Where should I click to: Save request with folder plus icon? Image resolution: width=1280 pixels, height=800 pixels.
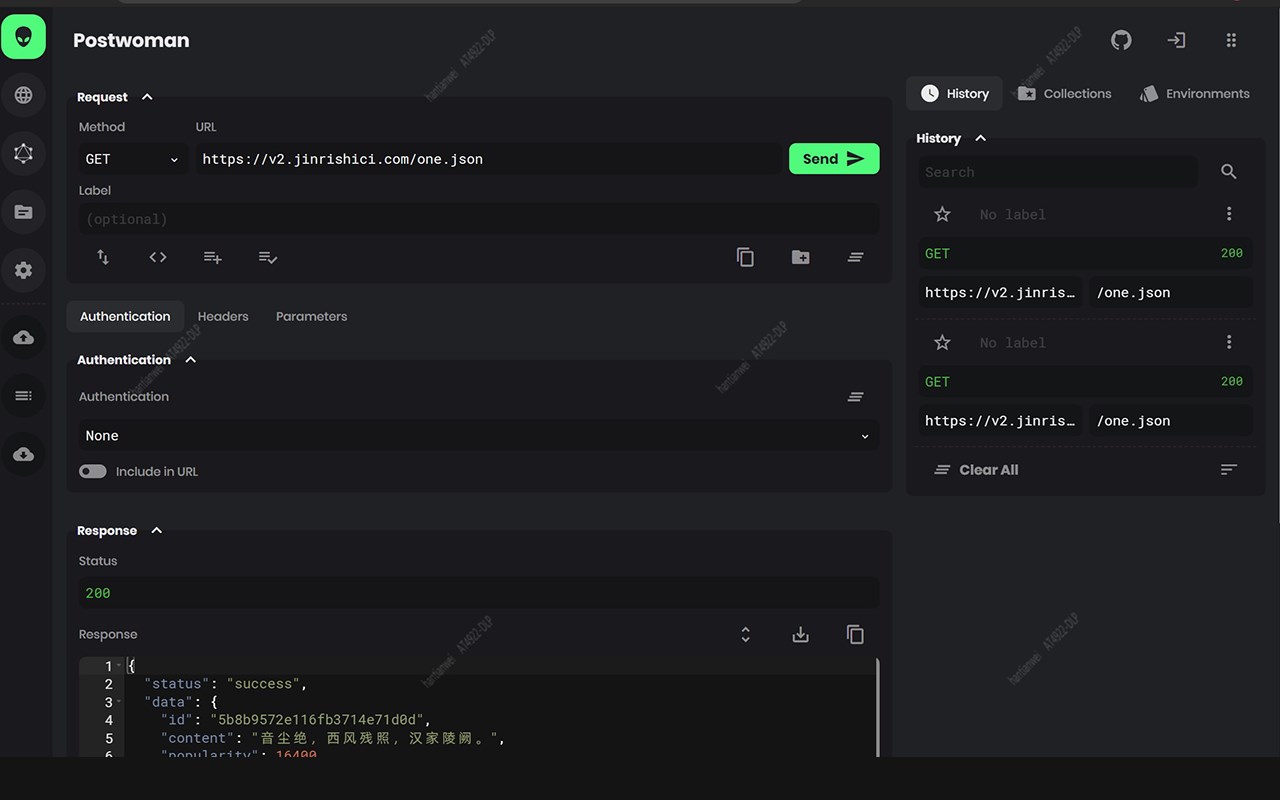click(801, 257)
